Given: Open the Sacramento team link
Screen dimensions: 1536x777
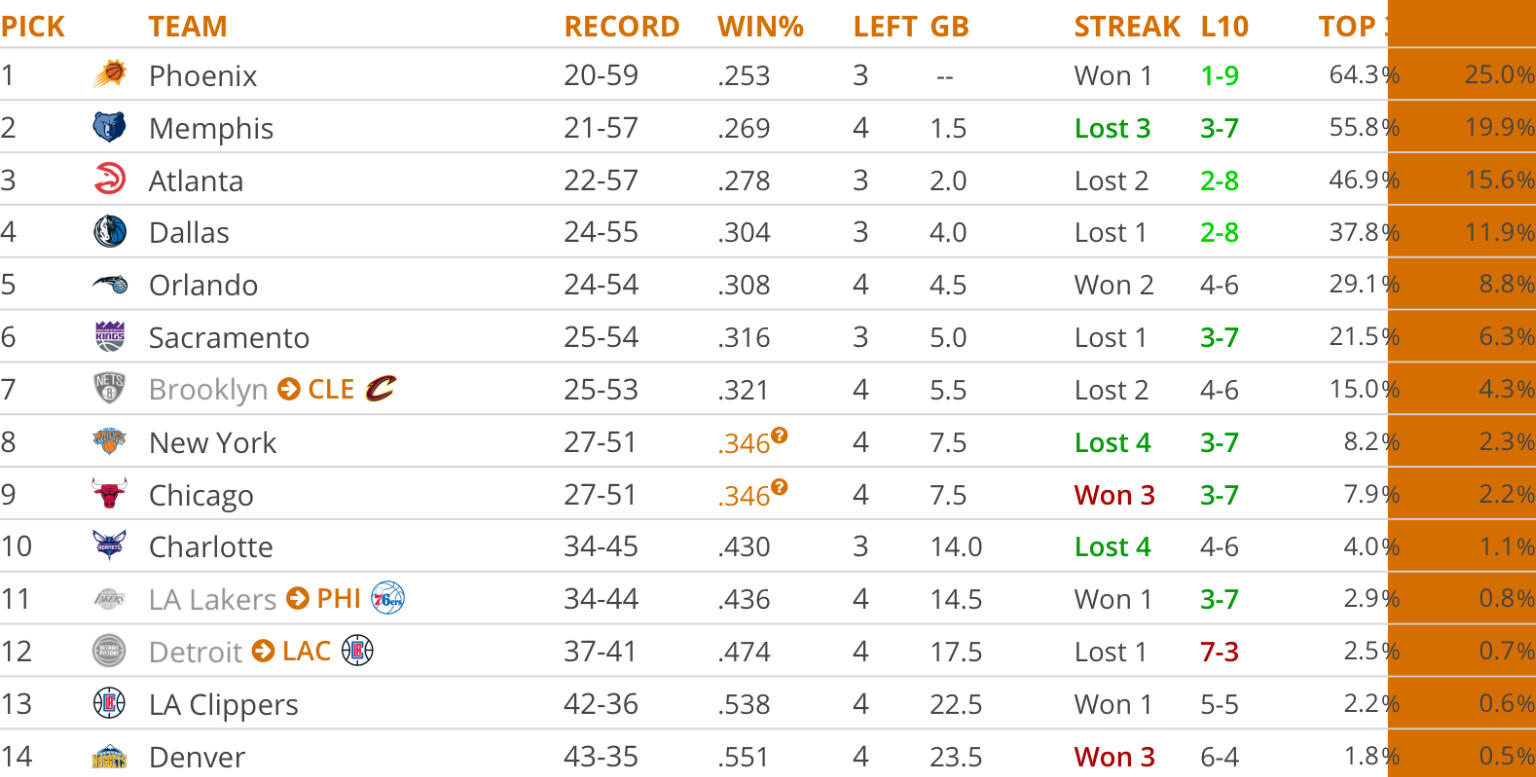Looking at the screenshot, I should pyautogui.click(x=229, y=338).
